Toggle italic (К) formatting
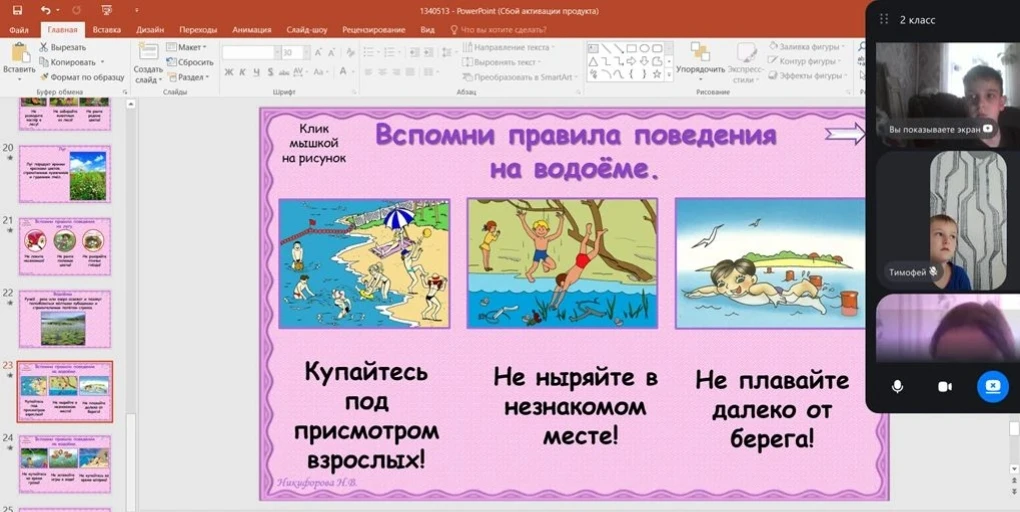1020x512 pixels. coord(242,72)
